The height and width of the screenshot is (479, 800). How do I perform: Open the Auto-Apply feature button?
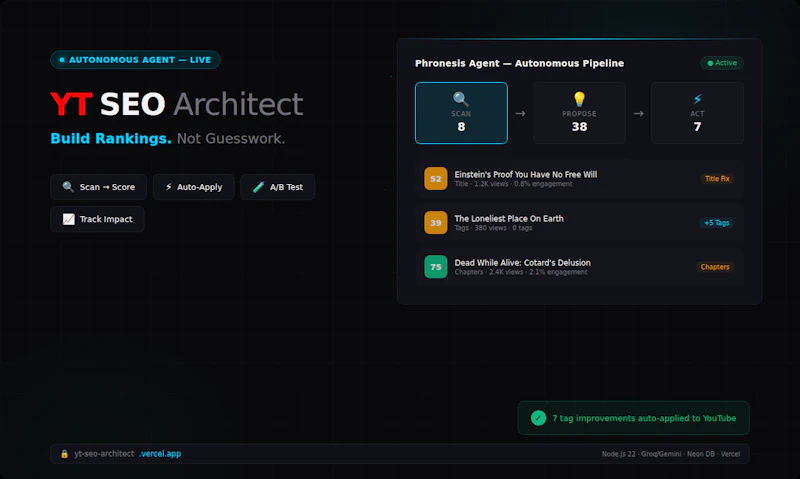193,187
